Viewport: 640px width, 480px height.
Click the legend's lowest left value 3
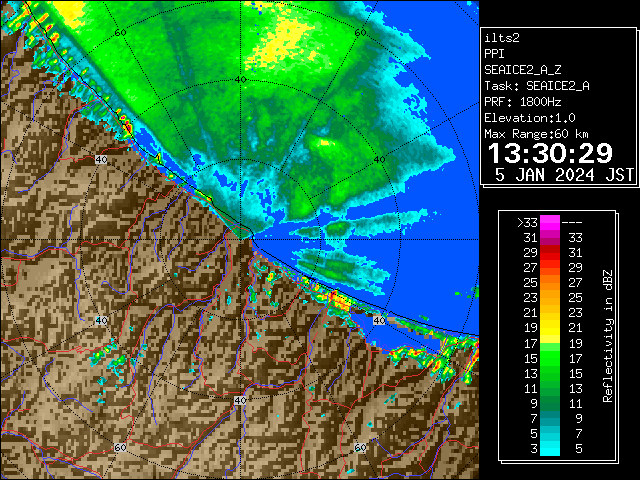click(x=534, y=449)
